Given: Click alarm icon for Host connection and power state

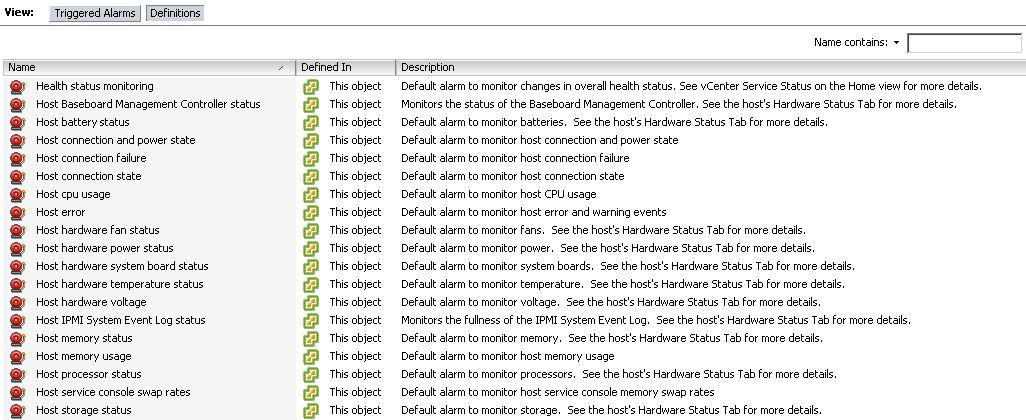Looking at the screenshot, I should [18, 141].
